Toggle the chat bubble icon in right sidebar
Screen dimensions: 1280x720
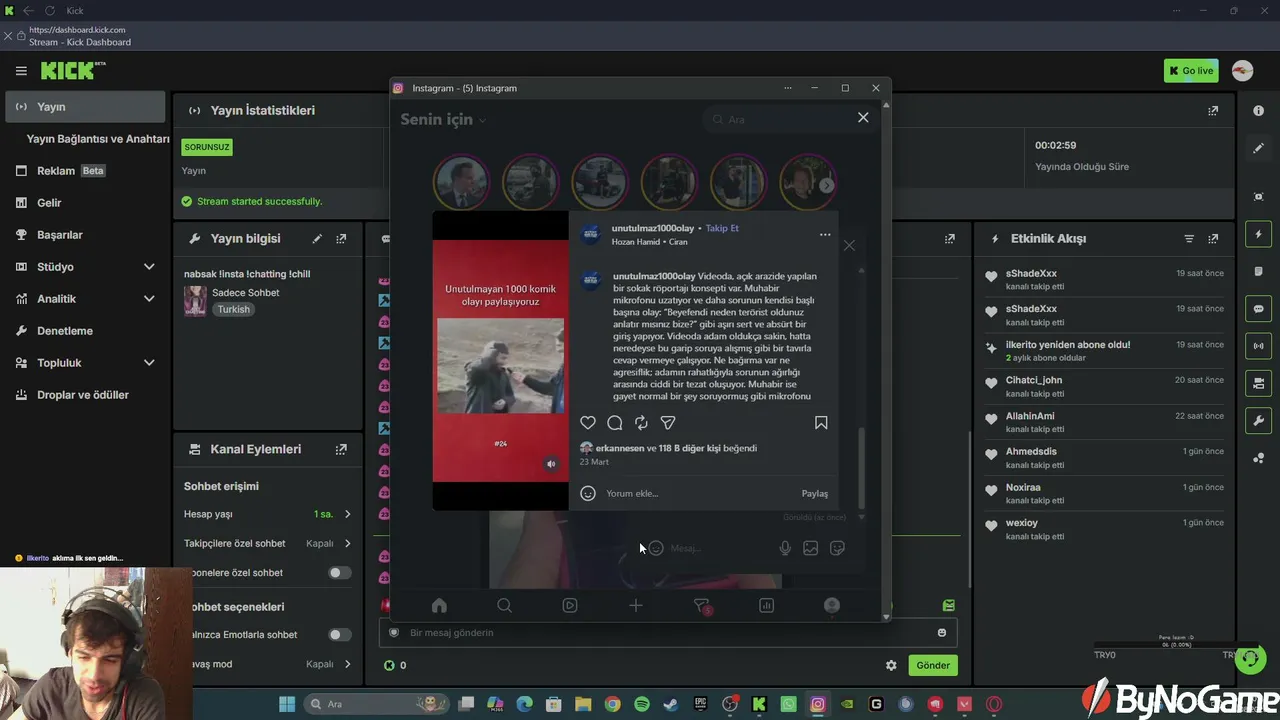click(x=1259, y=309)
